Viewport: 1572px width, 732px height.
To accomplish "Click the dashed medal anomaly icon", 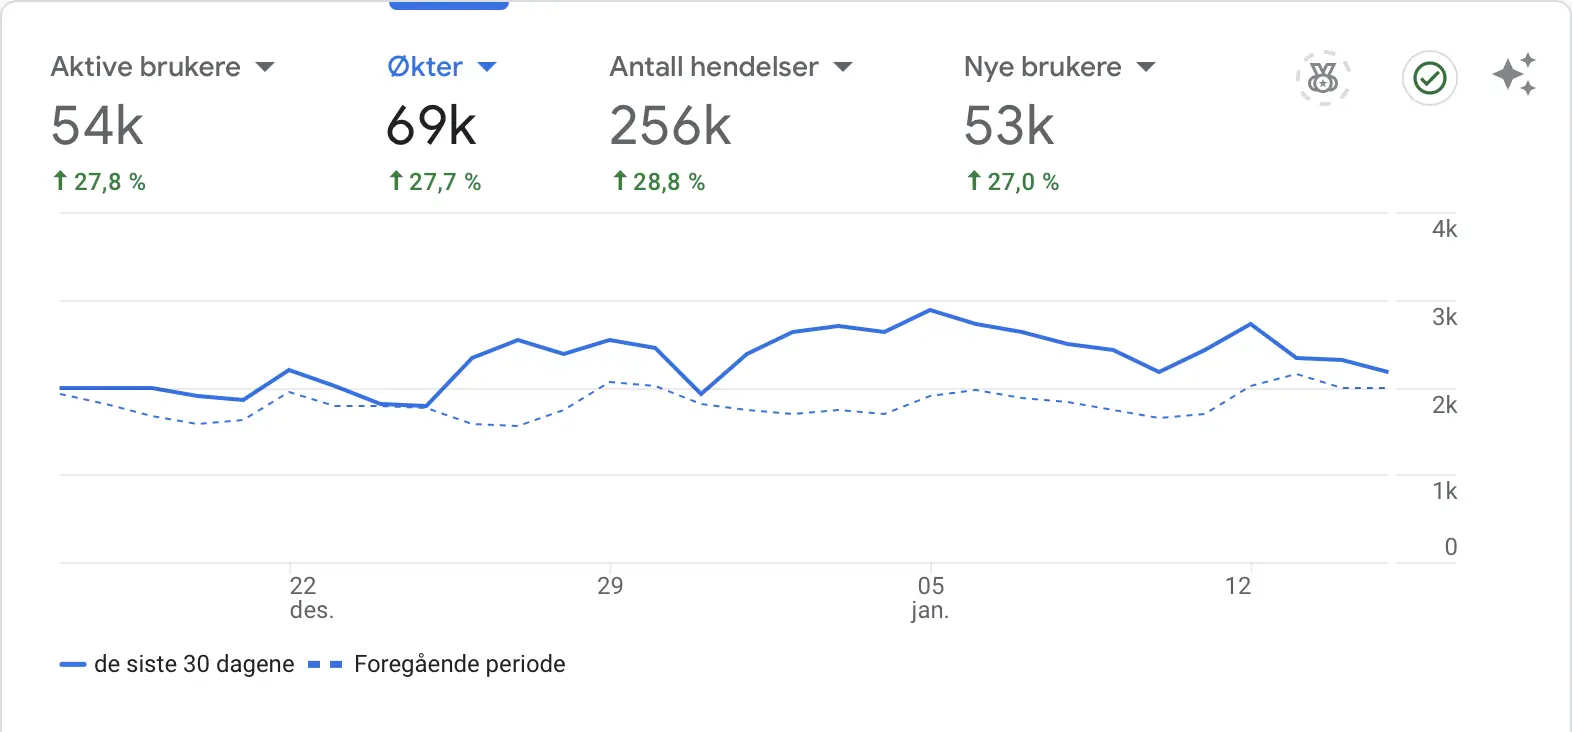I will click(1323, 78).
